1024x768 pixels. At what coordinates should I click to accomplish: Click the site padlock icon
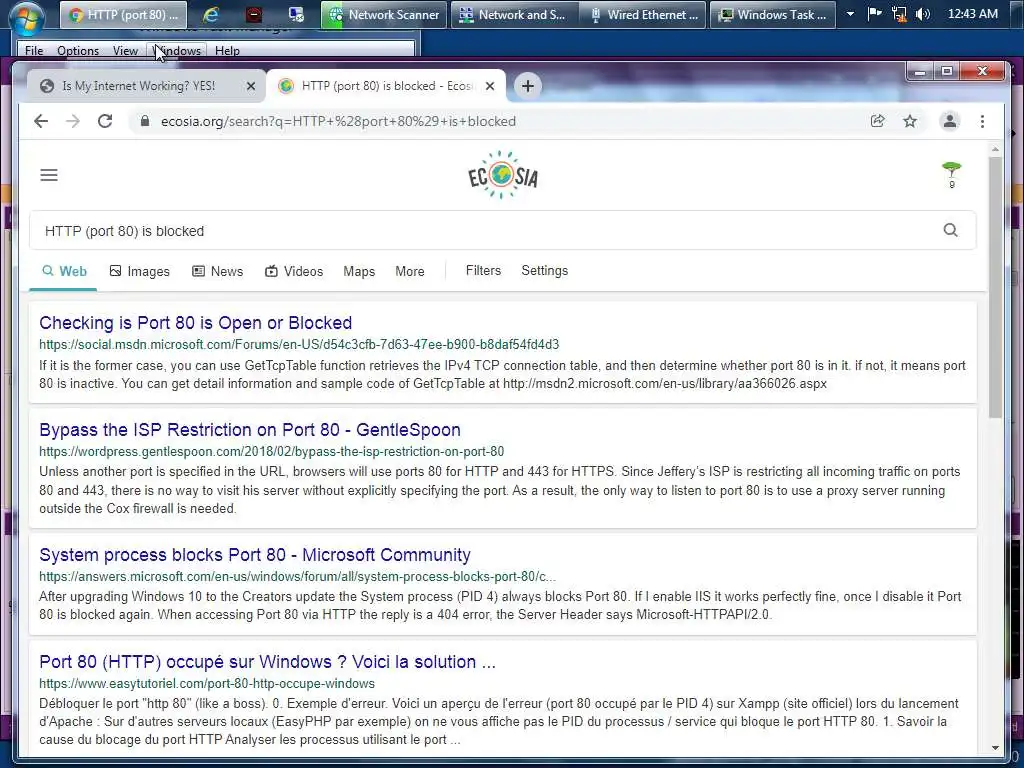[x=145, y=121]
